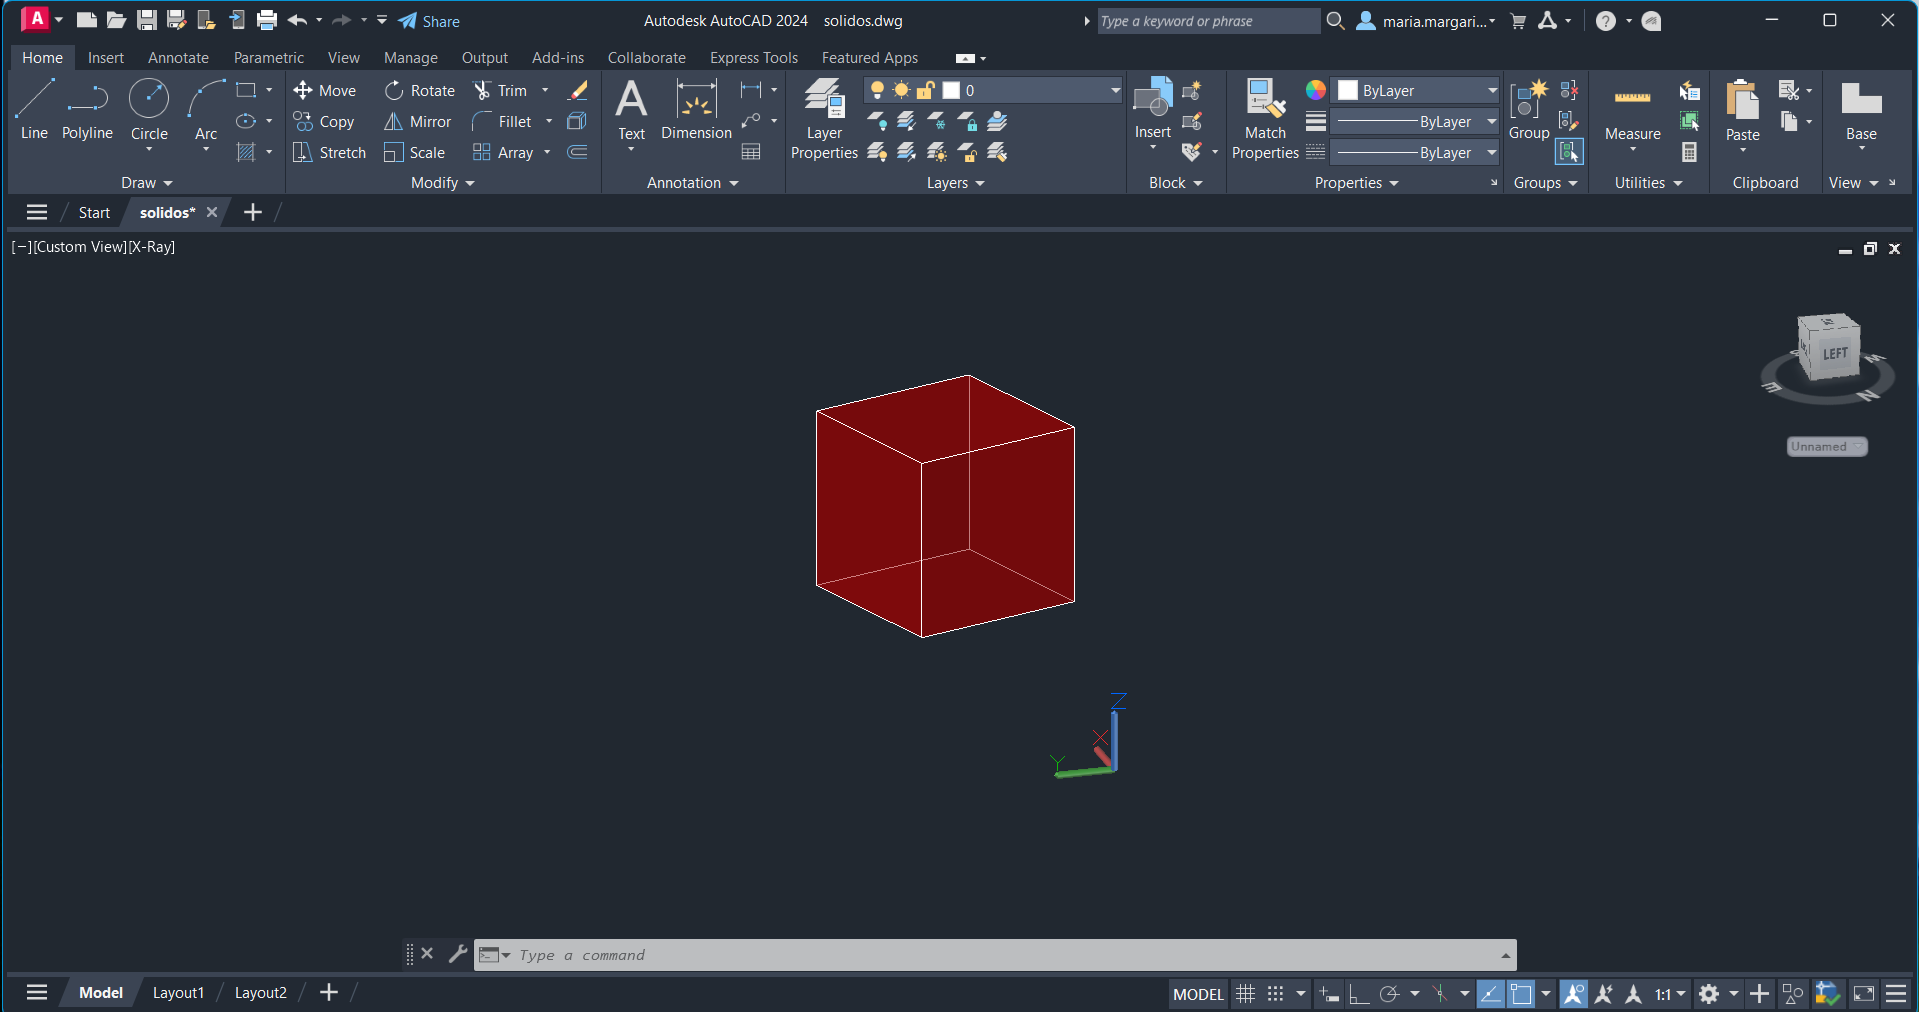Click the Group tool
The height and width of the screenshot is (1012, 1919).
click(1529, 110)
